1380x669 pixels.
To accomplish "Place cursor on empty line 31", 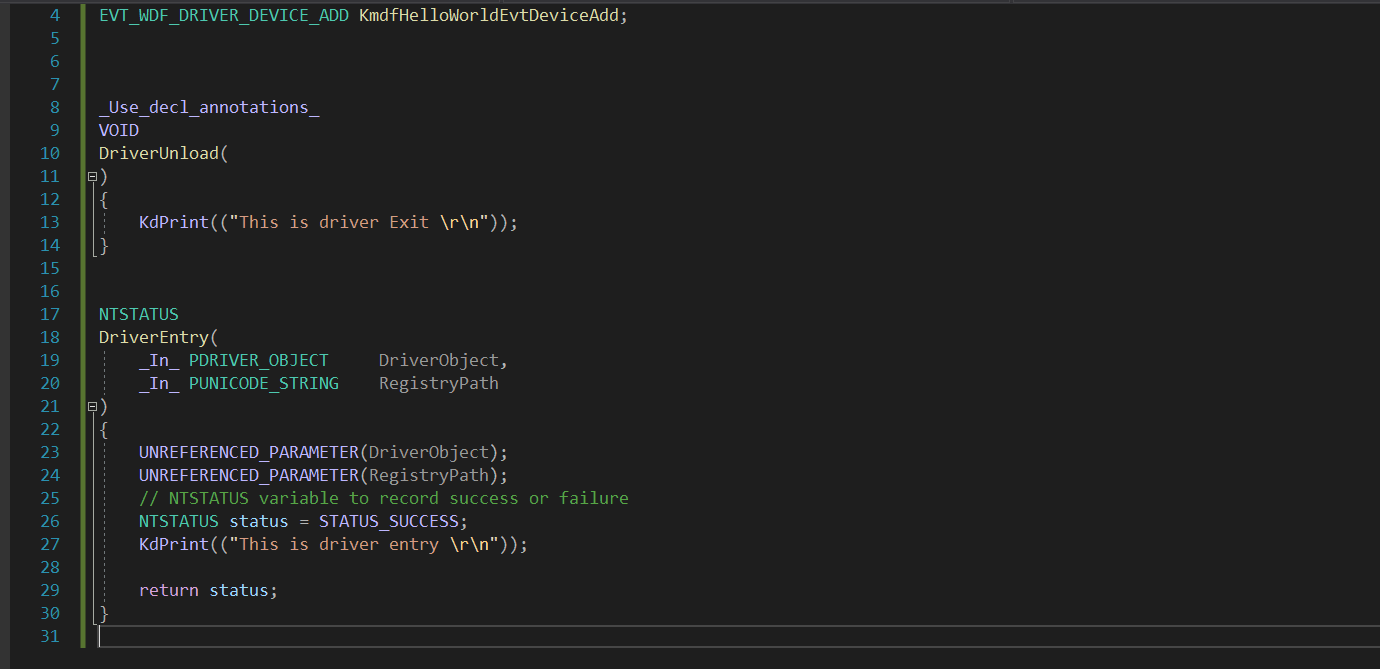I will pyautogui.click(x=400, y=637).
